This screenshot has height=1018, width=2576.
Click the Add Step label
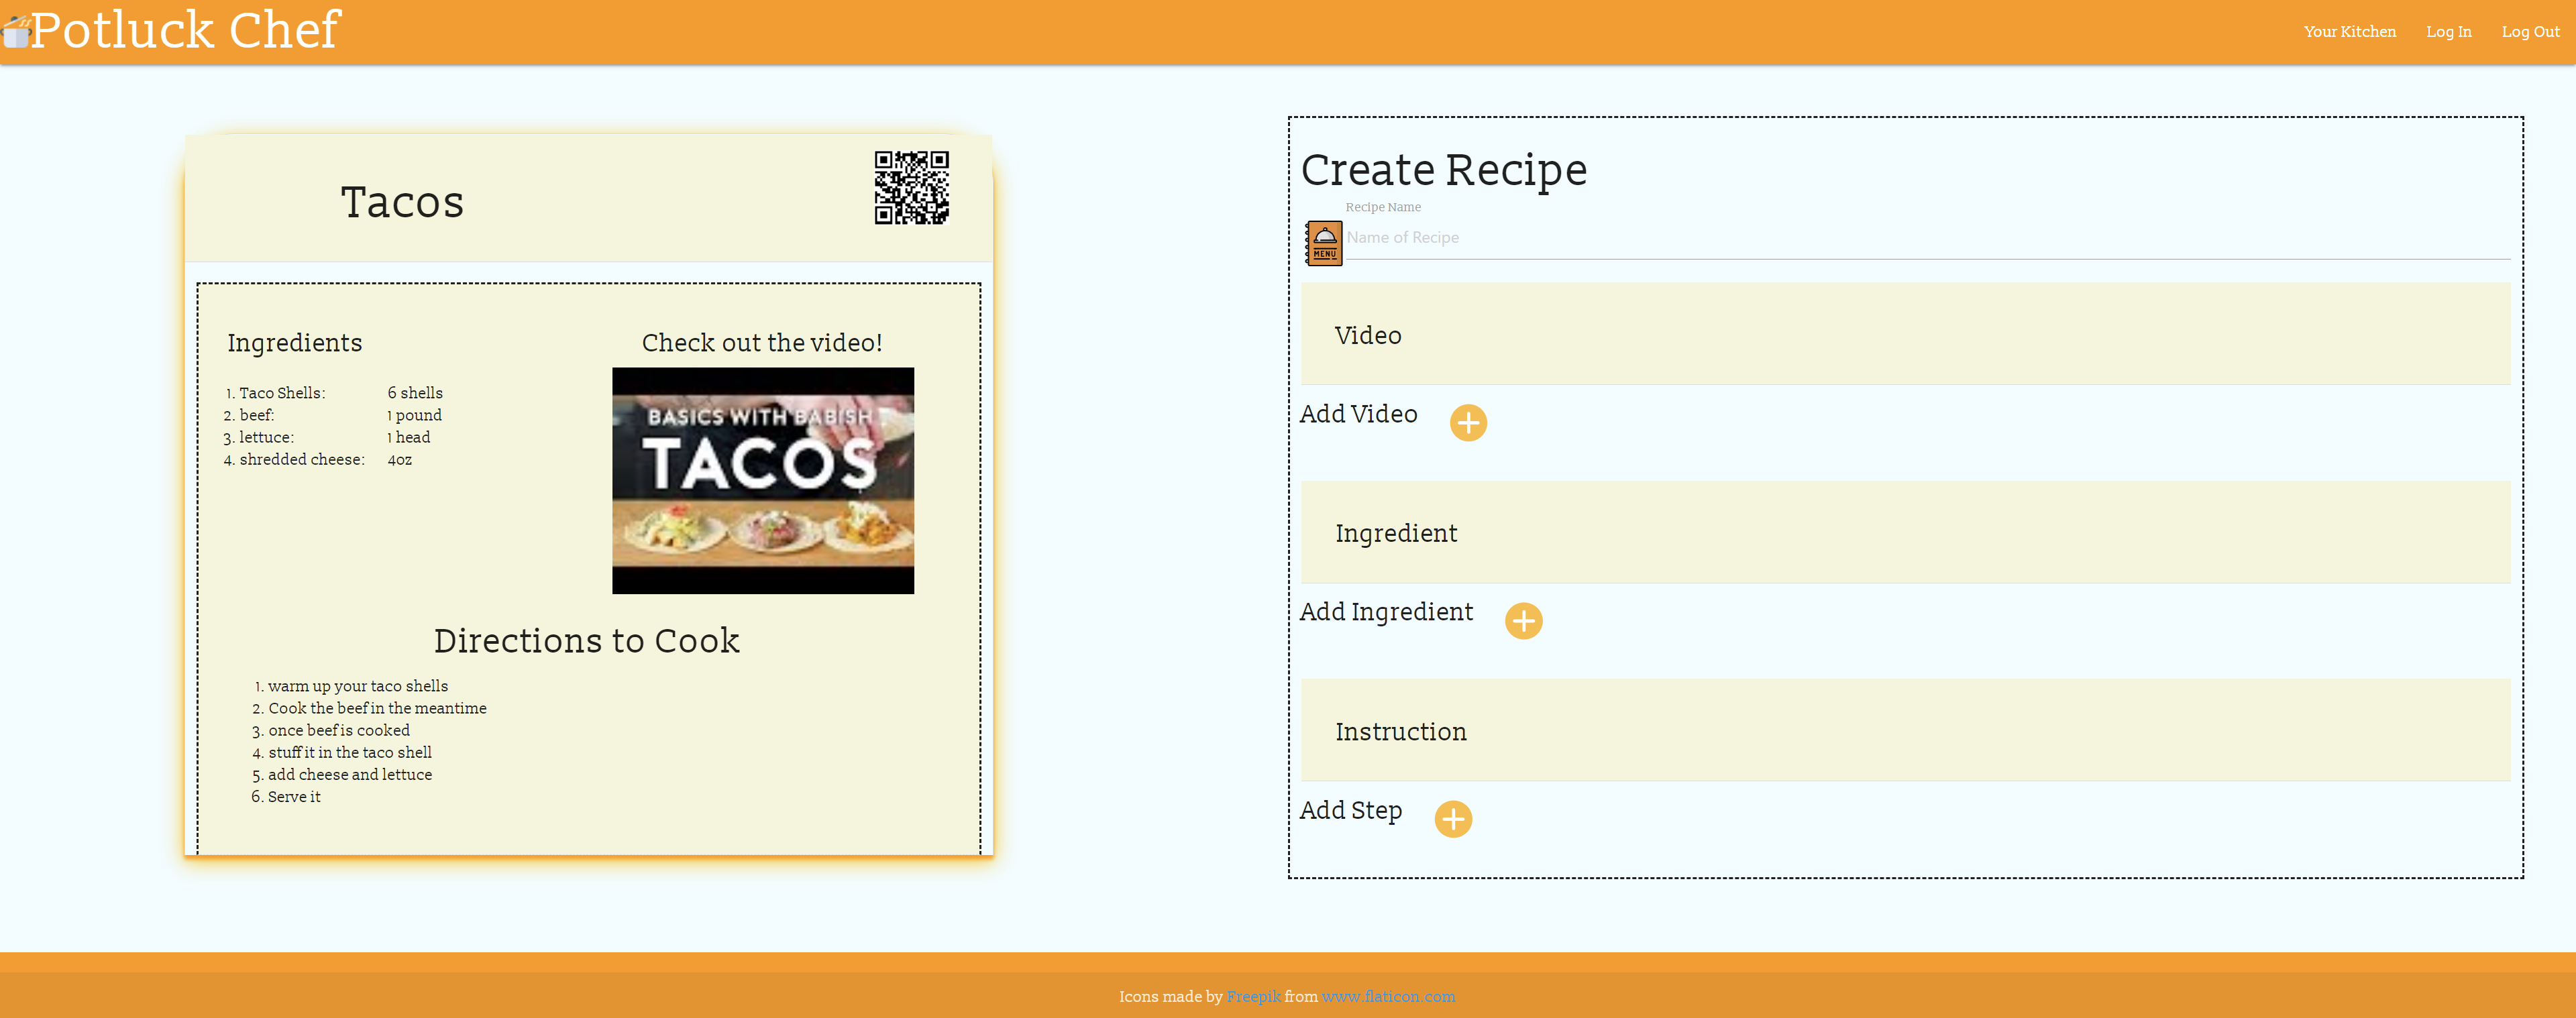tap(1350, 810)
